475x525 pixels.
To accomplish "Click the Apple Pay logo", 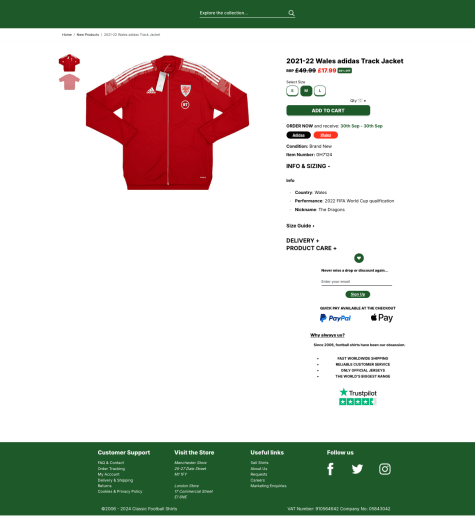I will pos(382,318).
